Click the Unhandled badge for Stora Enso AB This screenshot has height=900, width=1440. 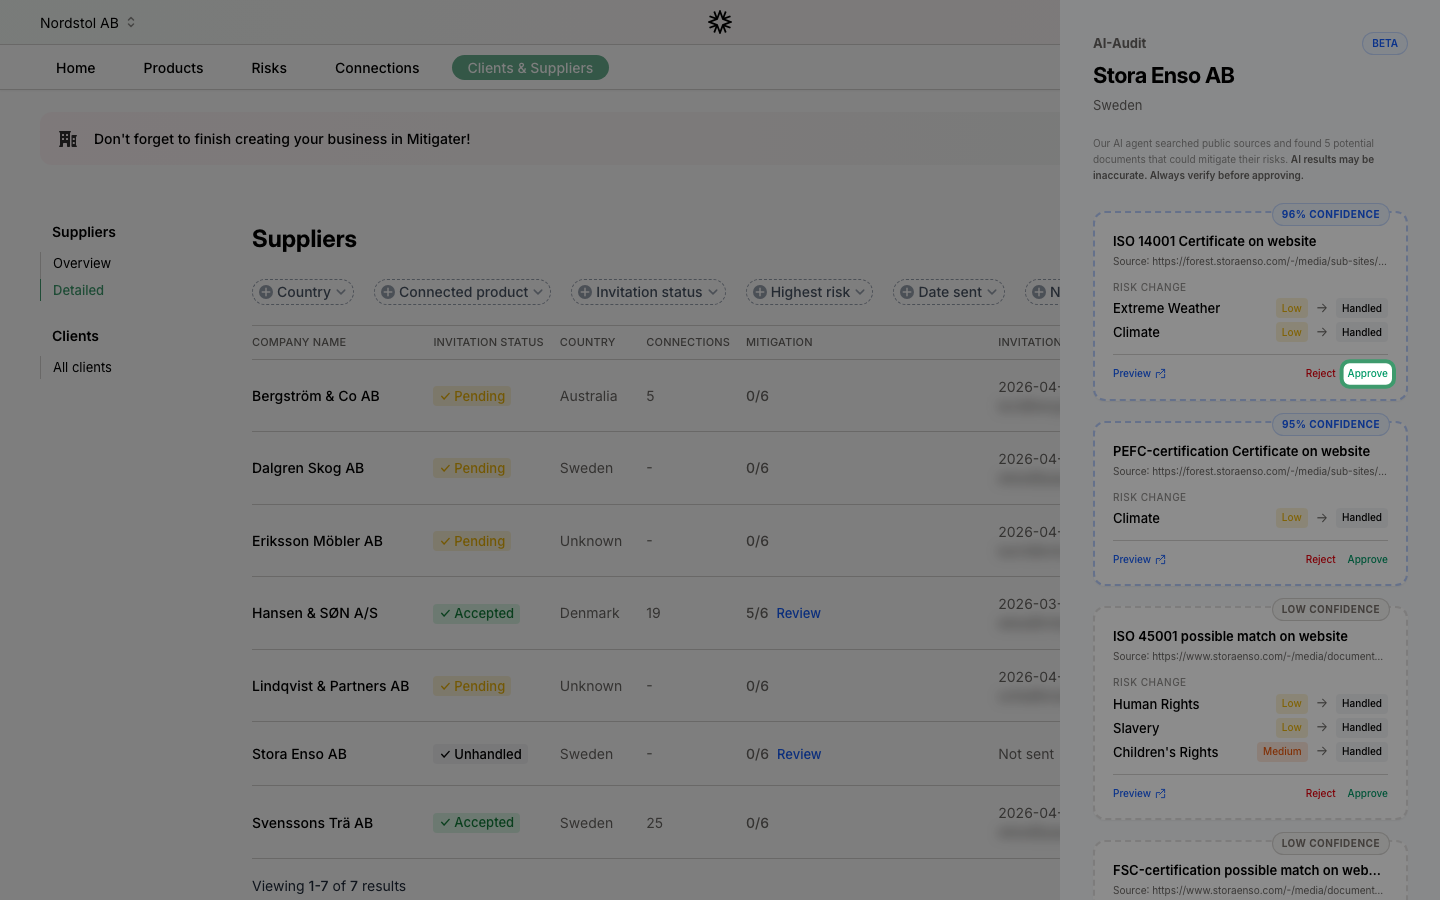pos(480,754)
